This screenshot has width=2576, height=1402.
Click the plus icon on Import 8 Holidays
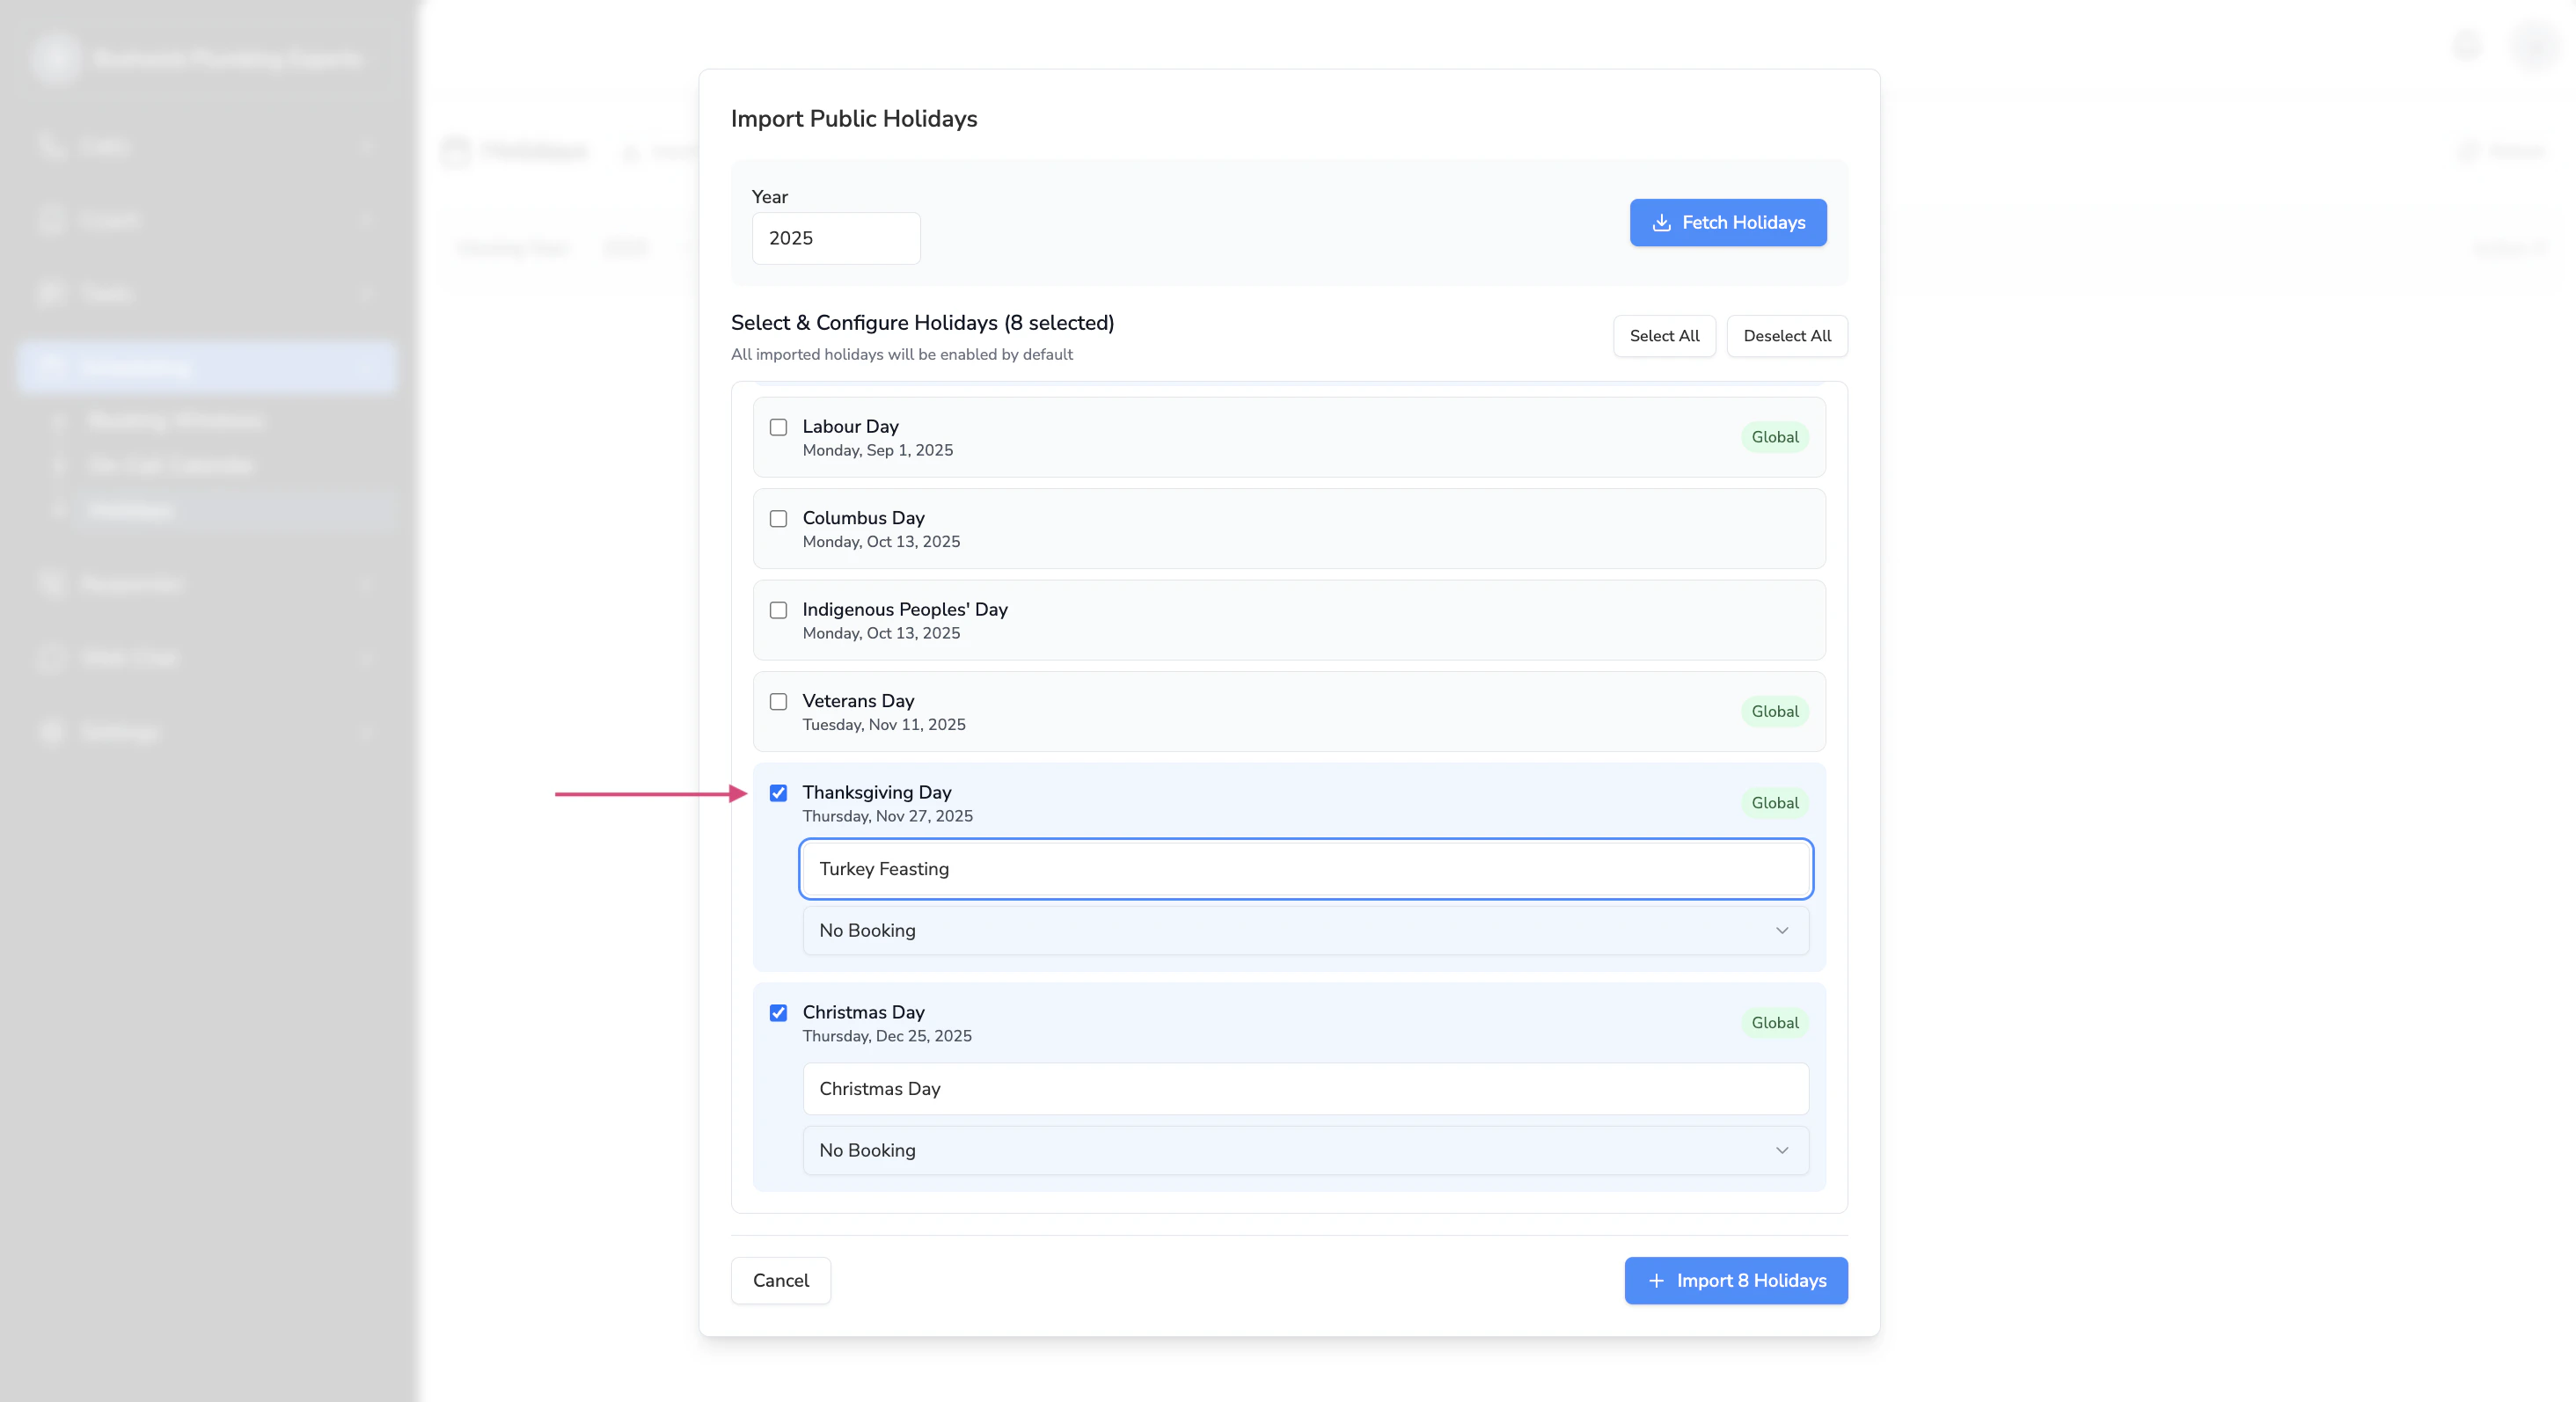[x=1656, y=1280]
